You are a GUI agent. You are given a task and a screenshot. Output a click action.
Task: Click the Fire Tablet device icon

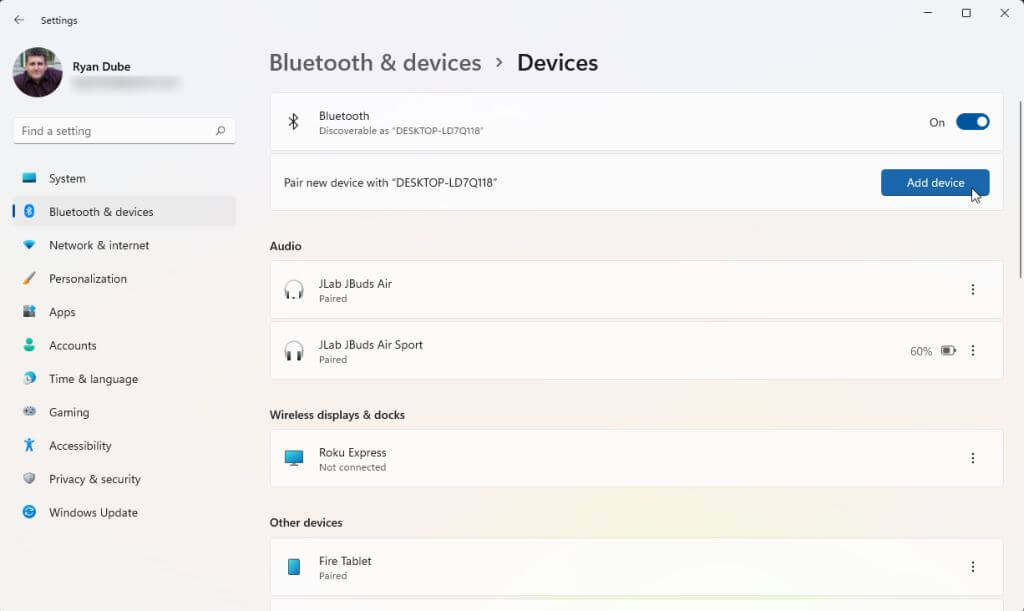[x=294, y=567]
